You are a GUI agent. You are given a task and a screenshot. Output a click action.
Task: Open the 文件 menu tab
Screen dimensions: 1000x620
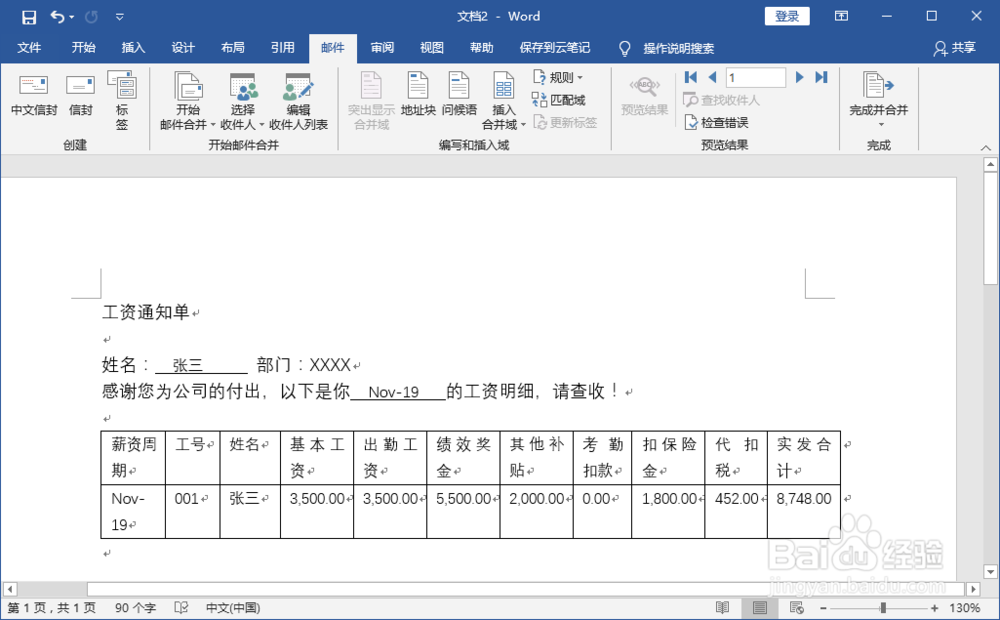pos(29,48)
